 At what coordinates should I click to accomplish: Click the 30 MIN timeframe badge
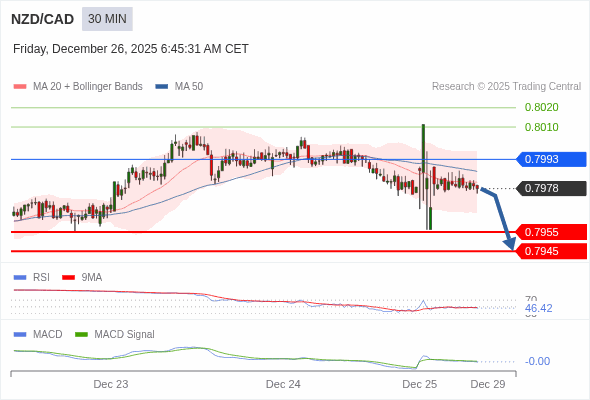[107, 19]
